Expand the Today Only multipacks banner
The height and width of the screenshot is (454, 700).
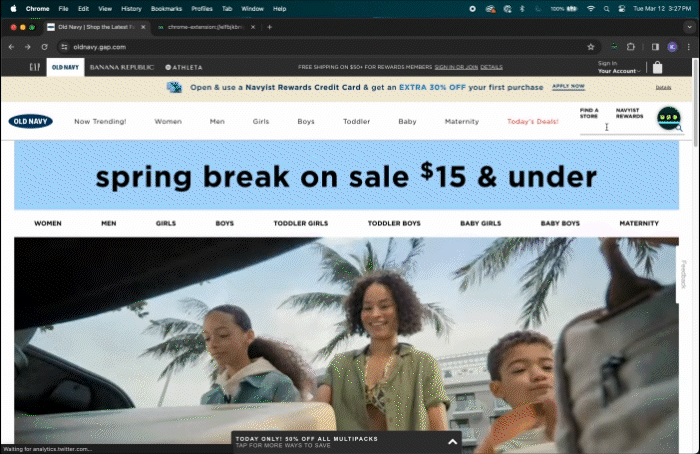pos(452,442)
